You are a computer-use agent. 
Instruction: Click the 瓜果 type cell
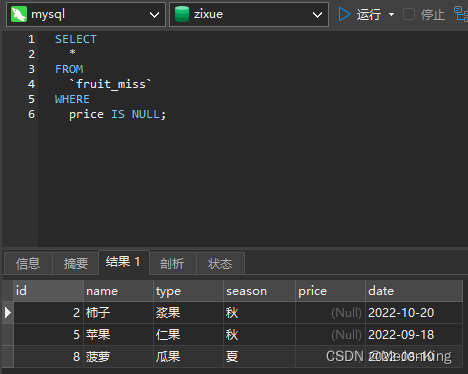[188, 357]
